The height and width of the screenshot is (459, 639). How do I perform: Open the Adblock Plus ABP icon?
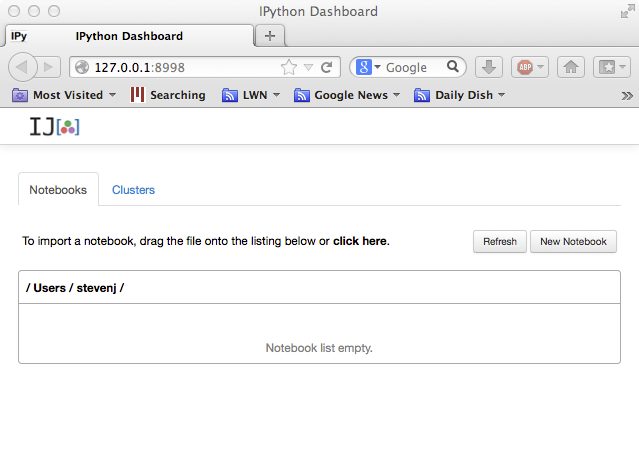tap(525, 67)
